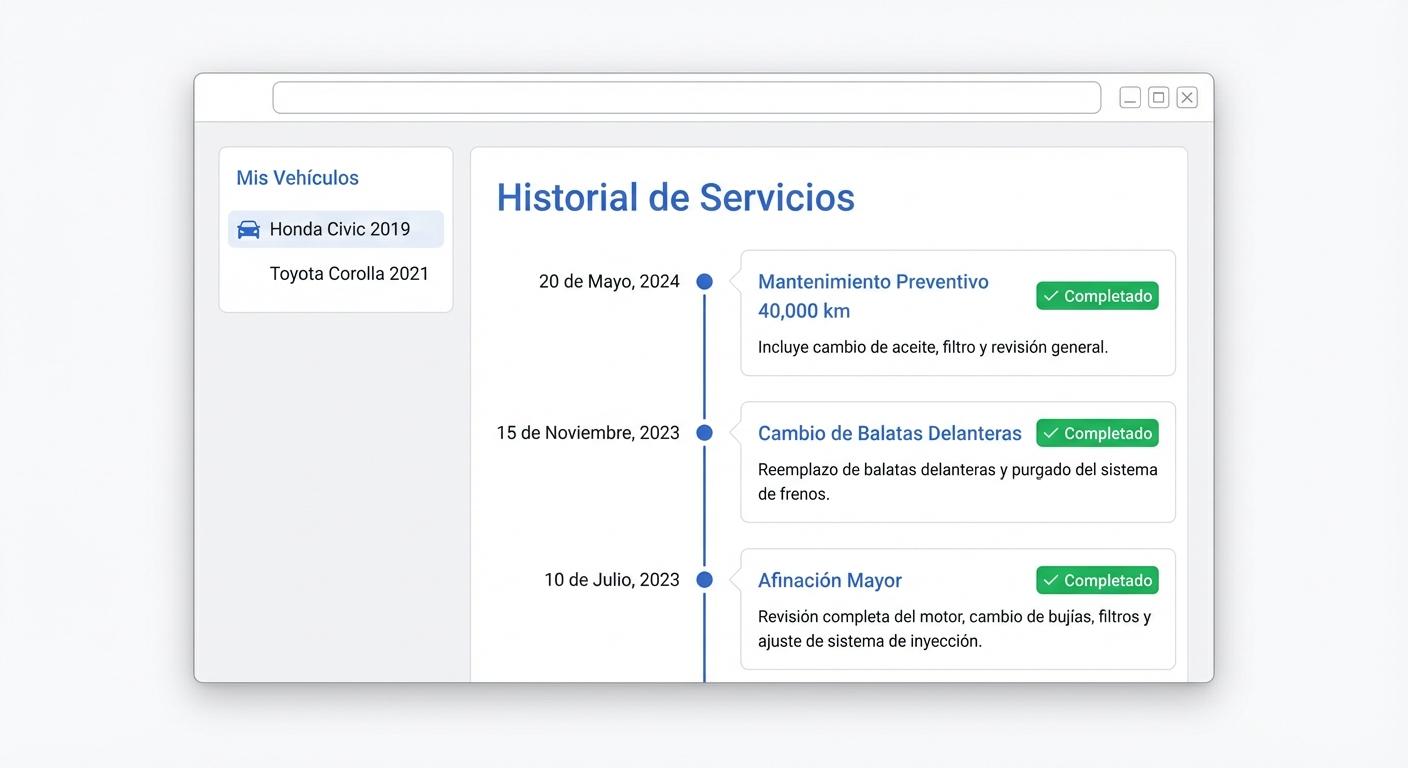
Task: Select the timeline dot for 10 de Julio, 2023
Action: tap(704, 579)
